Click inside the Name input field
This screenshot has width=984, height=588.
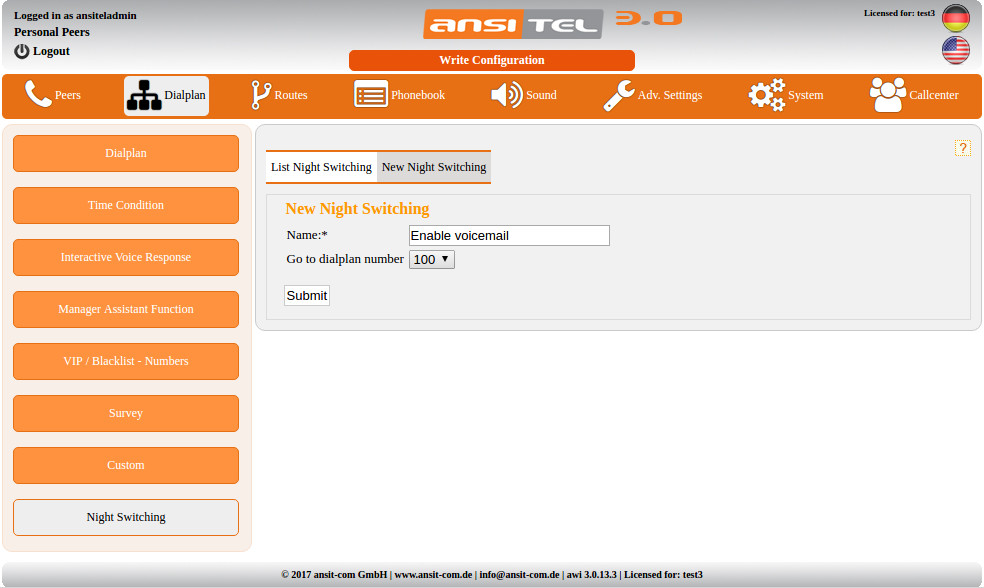click(508, 235)
